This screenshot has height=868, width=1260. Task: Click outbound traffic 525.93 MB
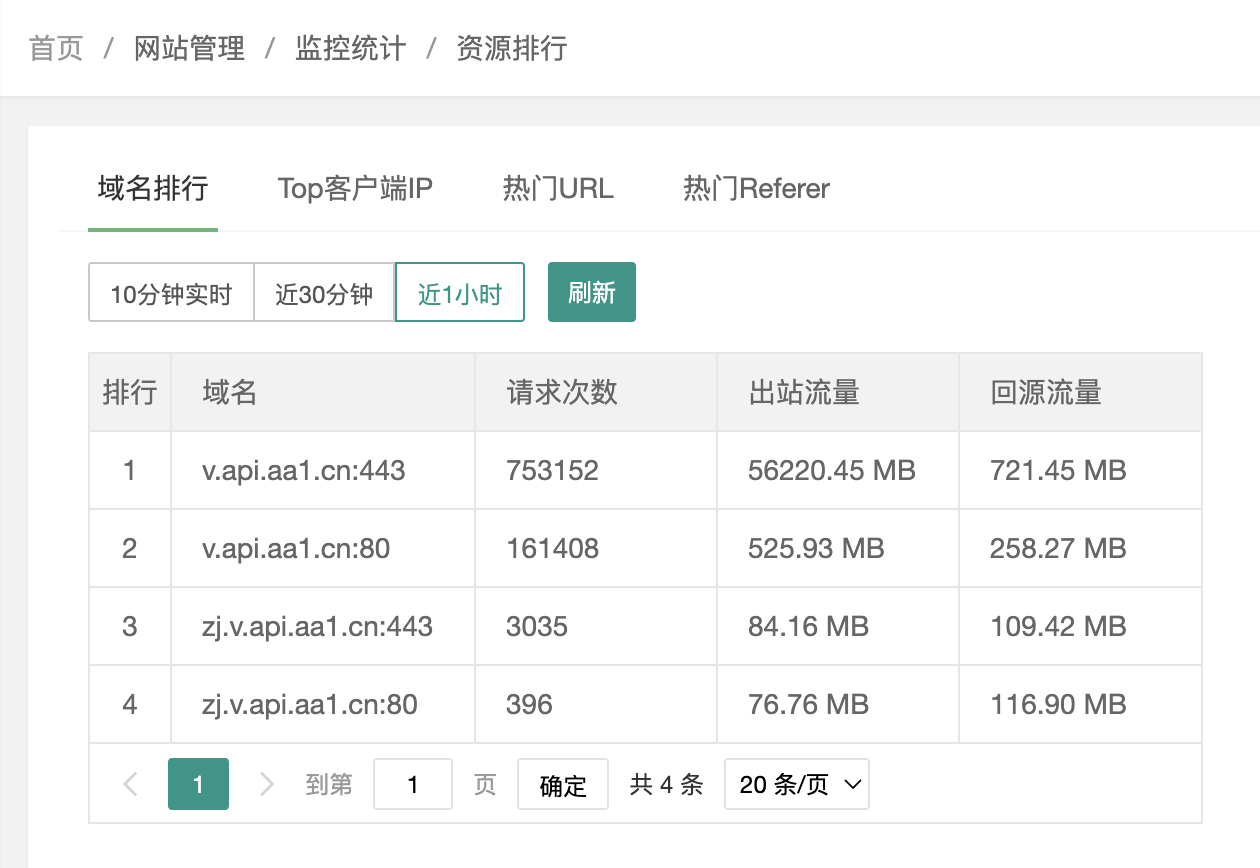click(x=816, y=548)
